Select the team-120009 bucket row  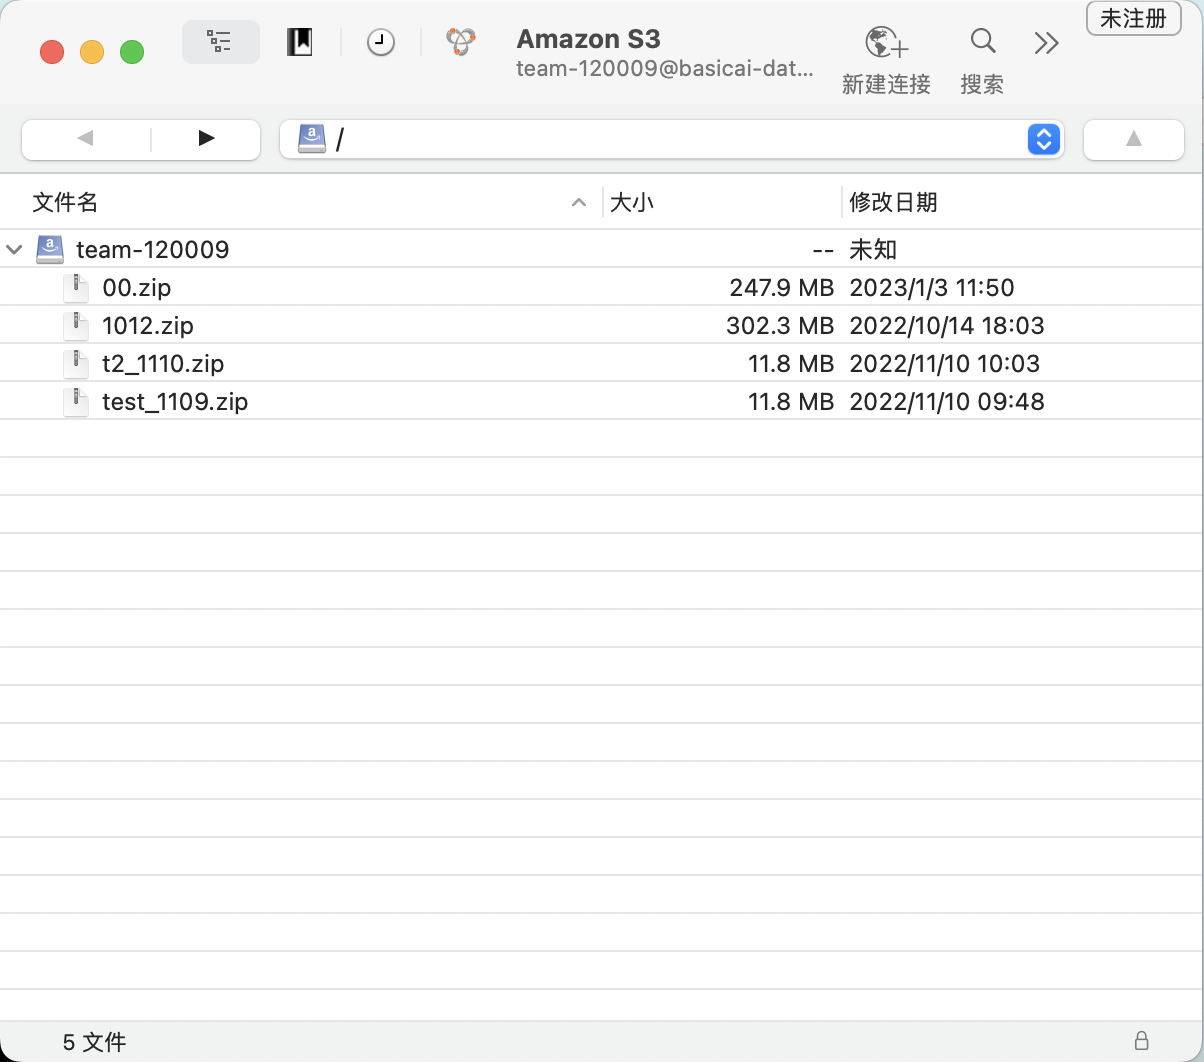(602, 249)
